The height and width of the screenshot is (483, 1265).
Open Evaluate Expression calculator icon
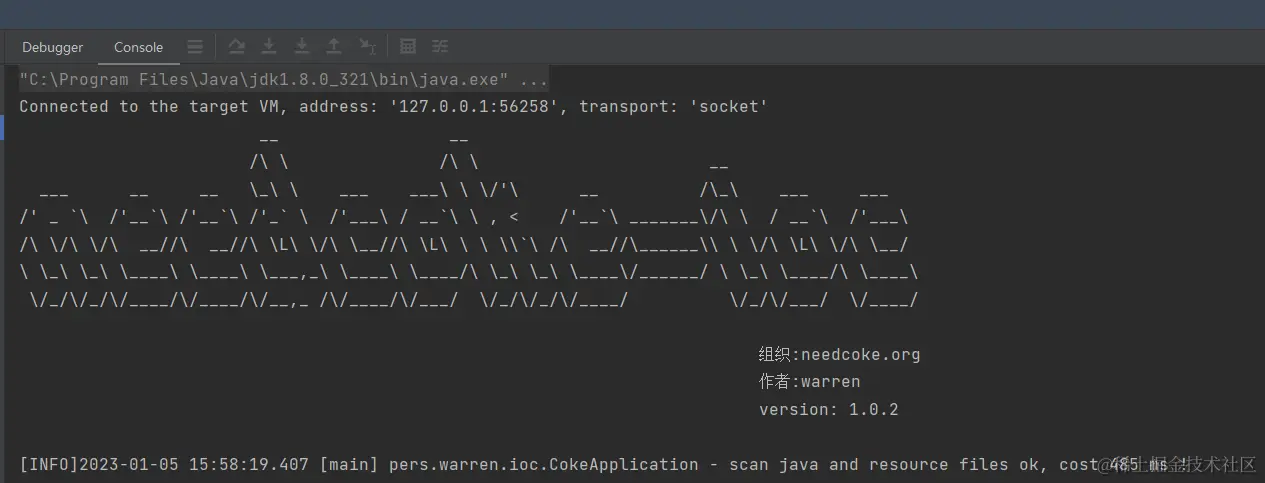[408, 46]
